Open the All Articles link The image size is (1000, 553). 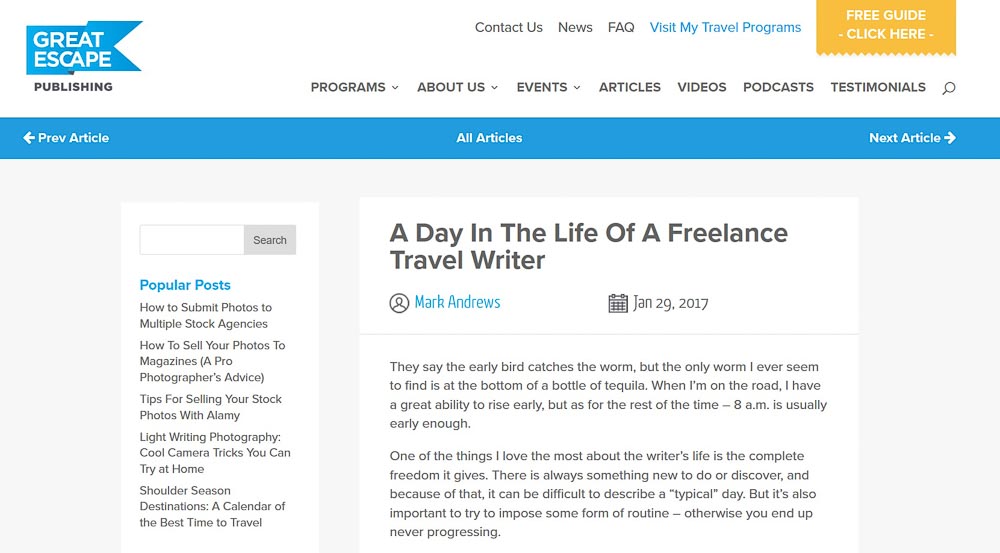pyautogui.click(x=489, y=138)
